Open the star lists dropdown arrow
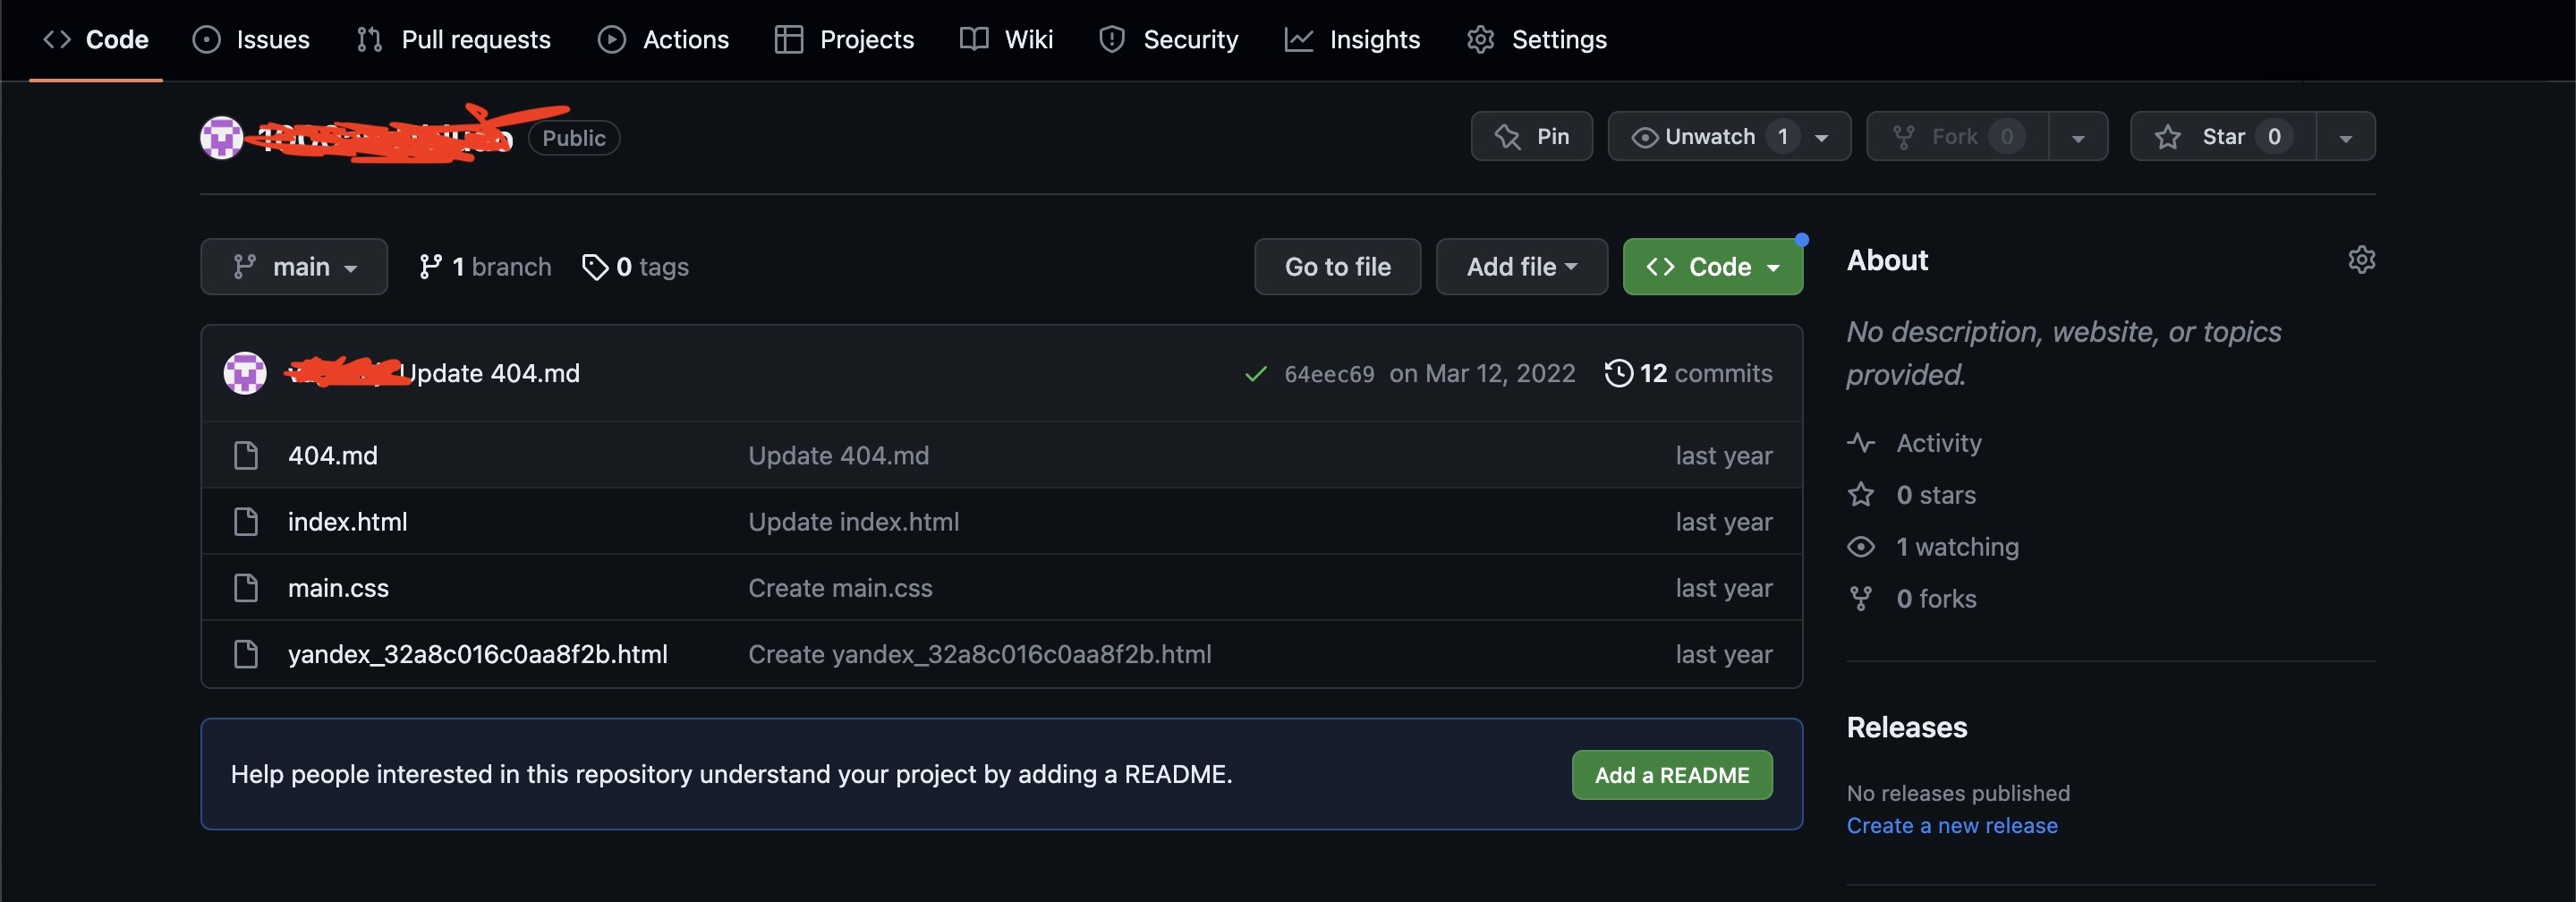The width and height of the screenshot is (2576, 902). click(2345, 137)
